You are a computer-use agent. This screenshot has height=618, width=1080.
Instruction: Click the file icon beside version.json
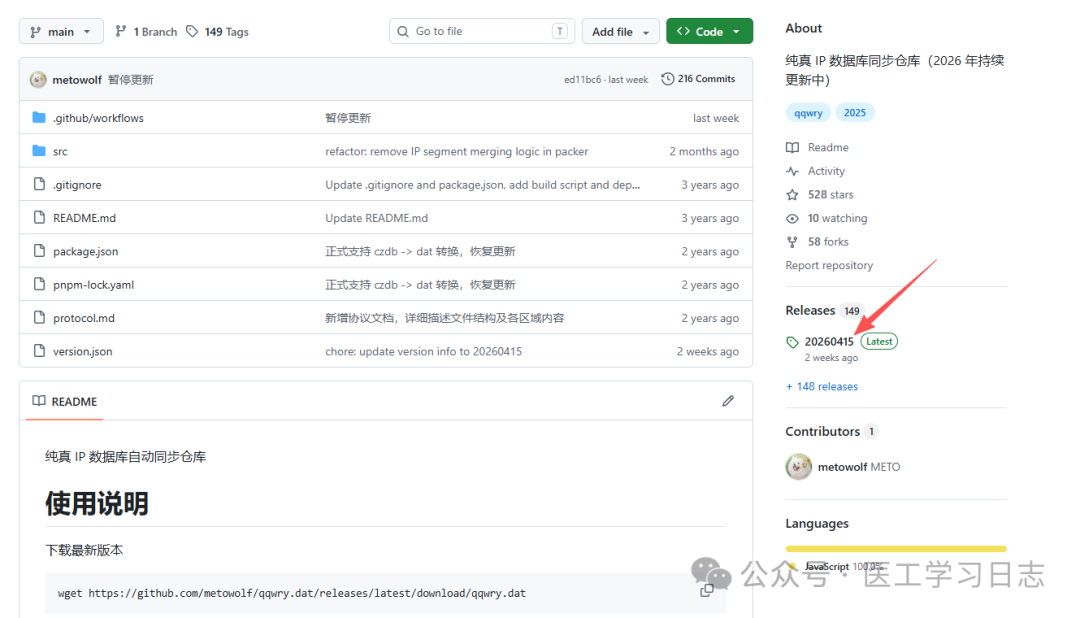(x=39, y=351)
